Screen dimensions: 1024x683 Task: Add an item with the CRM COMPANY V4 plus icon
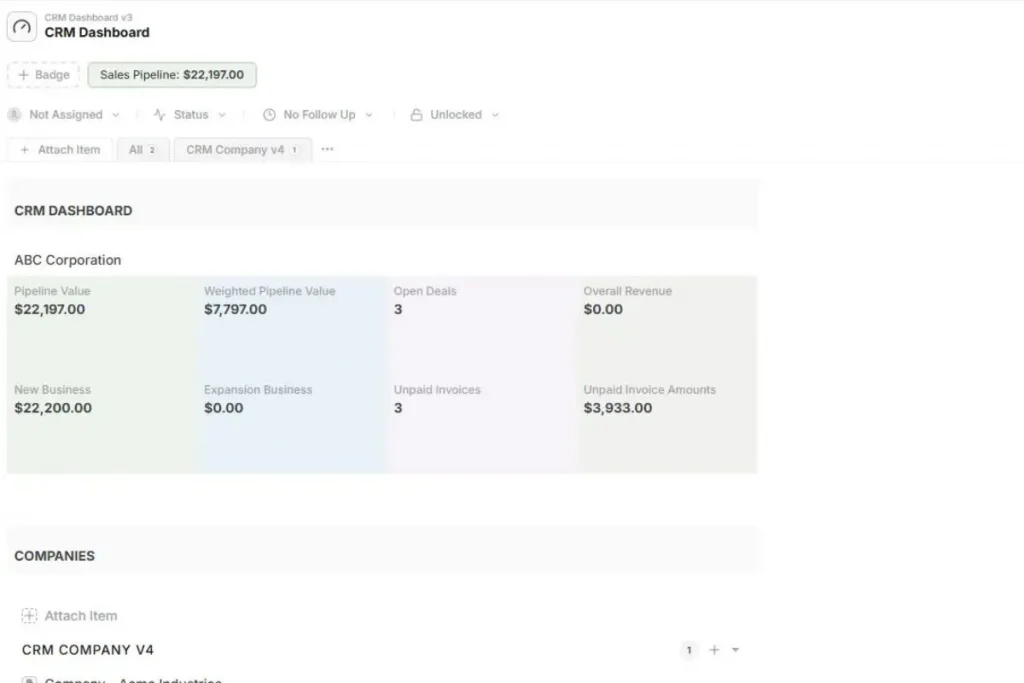pos(714,650)
